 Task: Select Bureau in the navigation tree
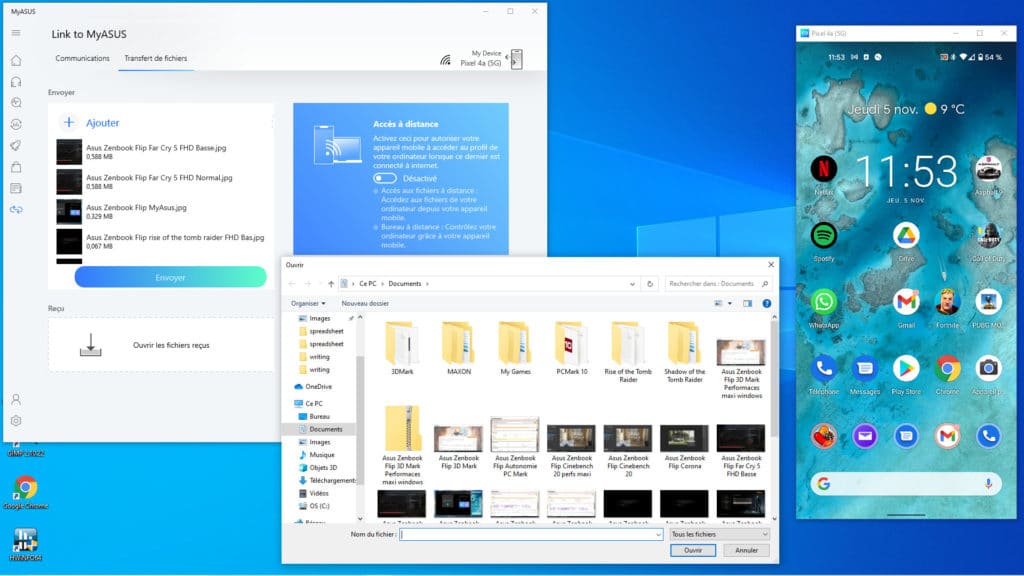coord(319,416)
